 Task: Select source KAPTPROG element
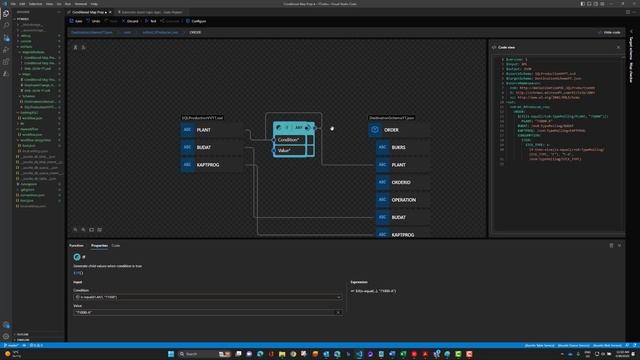tap(211, 165)
